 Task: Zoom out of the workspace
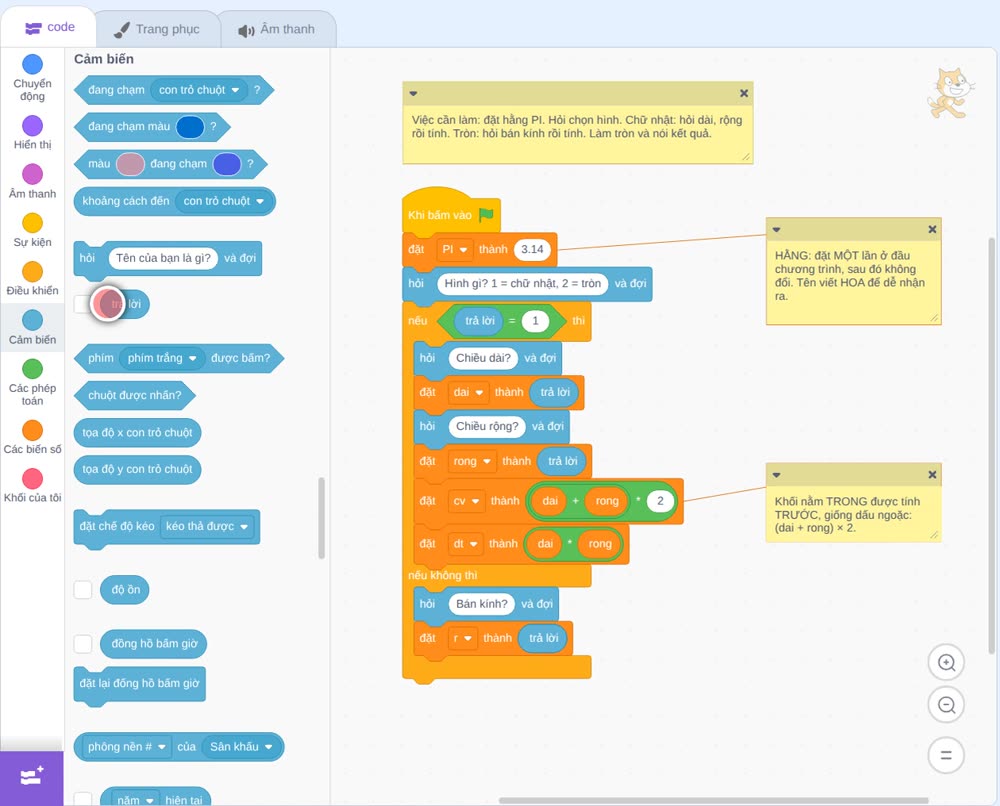pyautogui.click(x=946, y=705)
